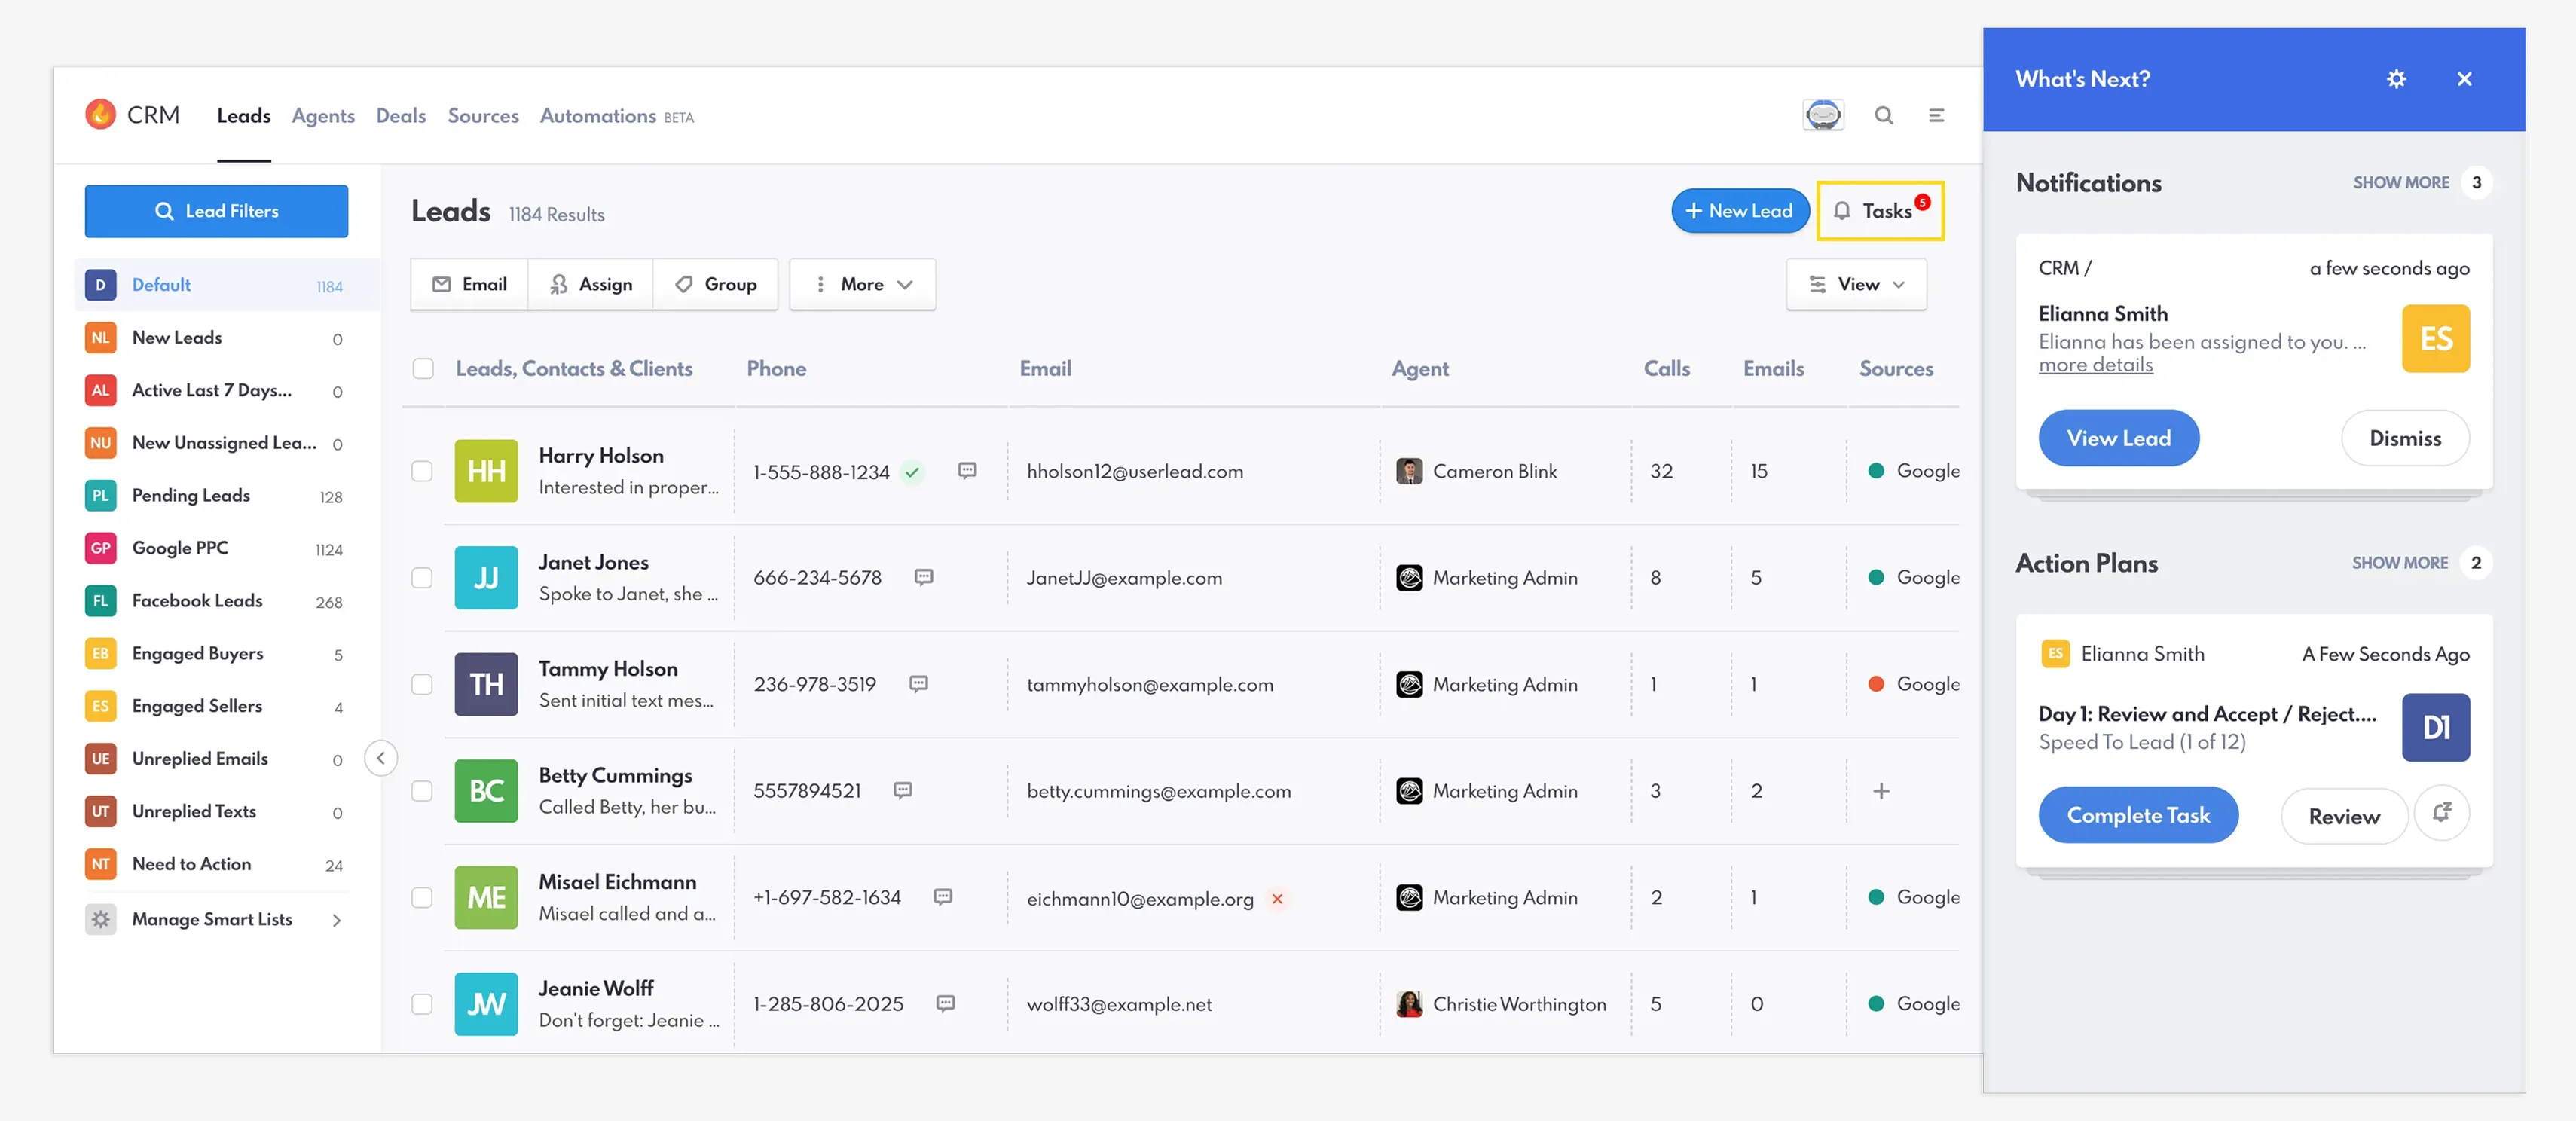Click the settings gear in What's Next panel
Image resolution: width=2576 pixels, height=1121 pixels.
coord(2396,79)
